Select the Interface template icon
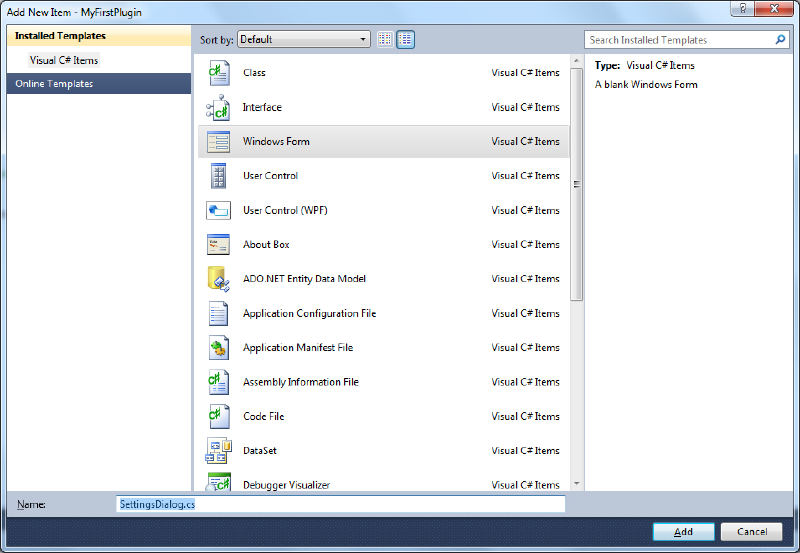Image resolution: width=800 pixels, height=553 pixels. click(218, 107)
